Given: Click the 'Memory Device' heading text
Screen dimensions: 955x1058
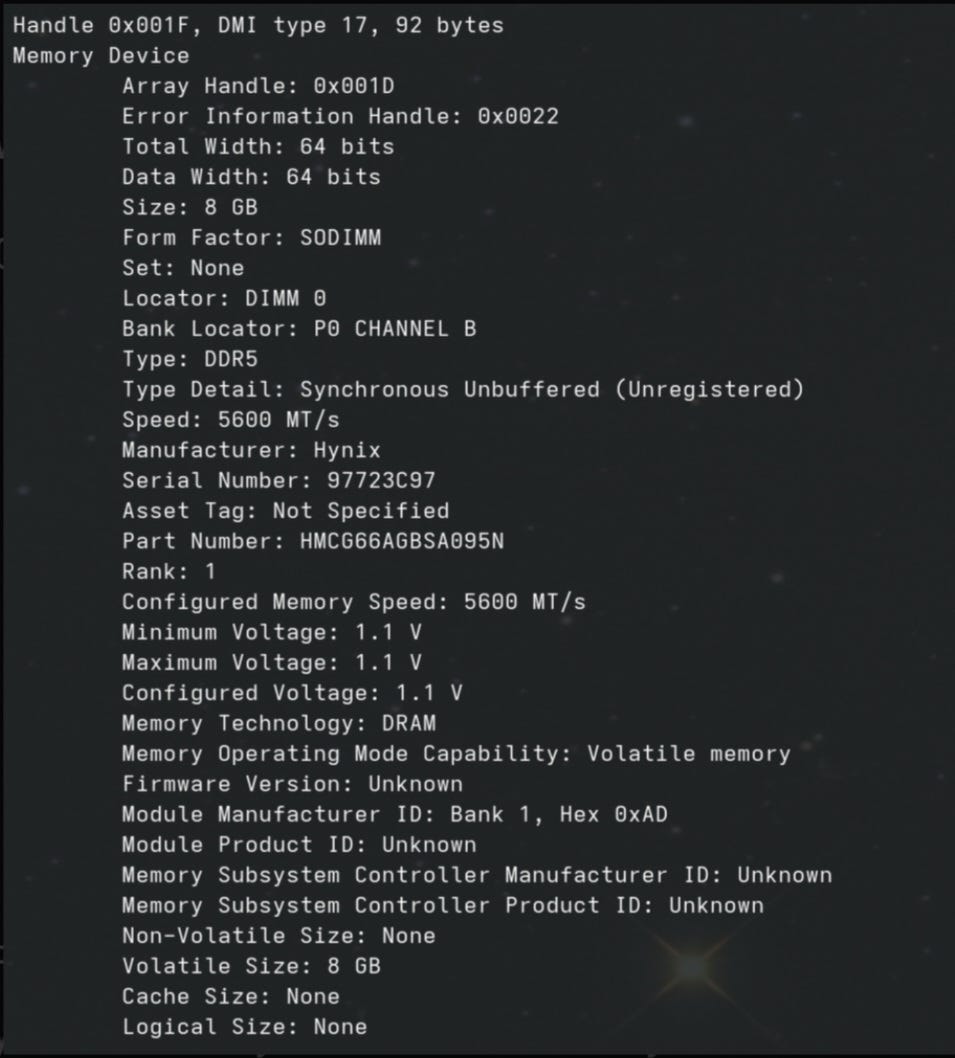Looking at the screenshot, I should point(100,55).
